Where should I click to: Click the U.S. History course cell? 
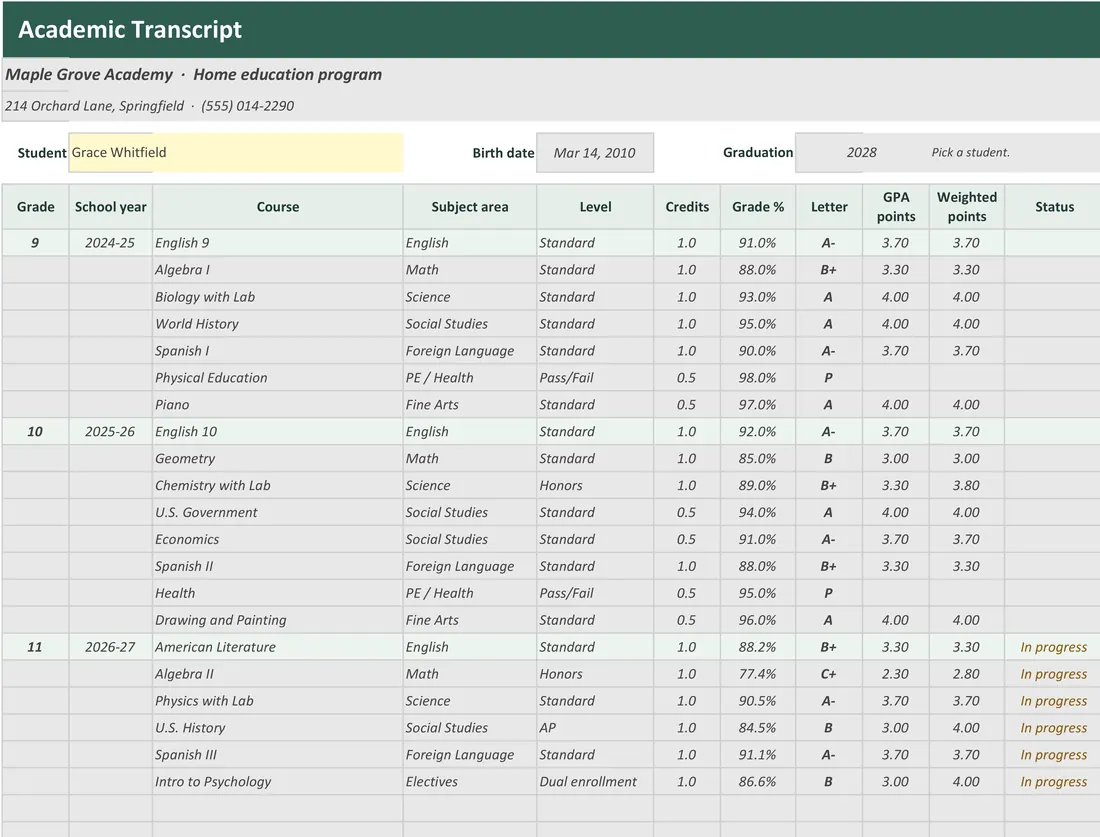point(278,728)
